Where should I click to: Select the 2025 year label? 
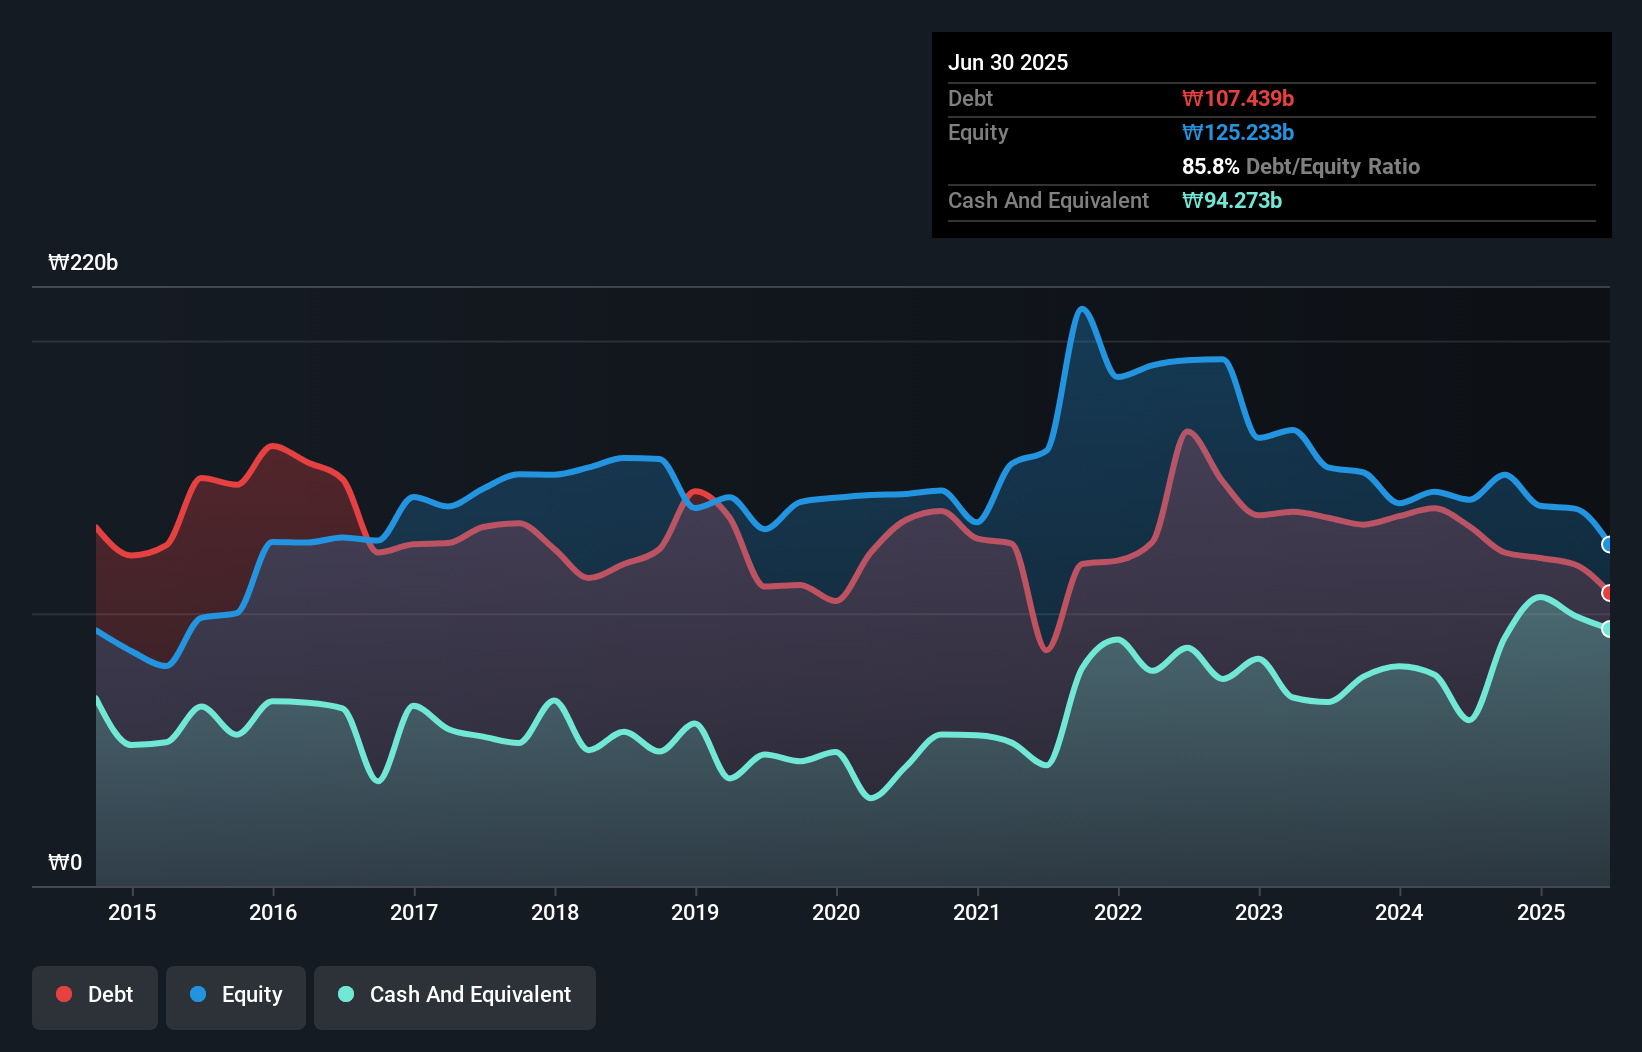point(1541,912)
